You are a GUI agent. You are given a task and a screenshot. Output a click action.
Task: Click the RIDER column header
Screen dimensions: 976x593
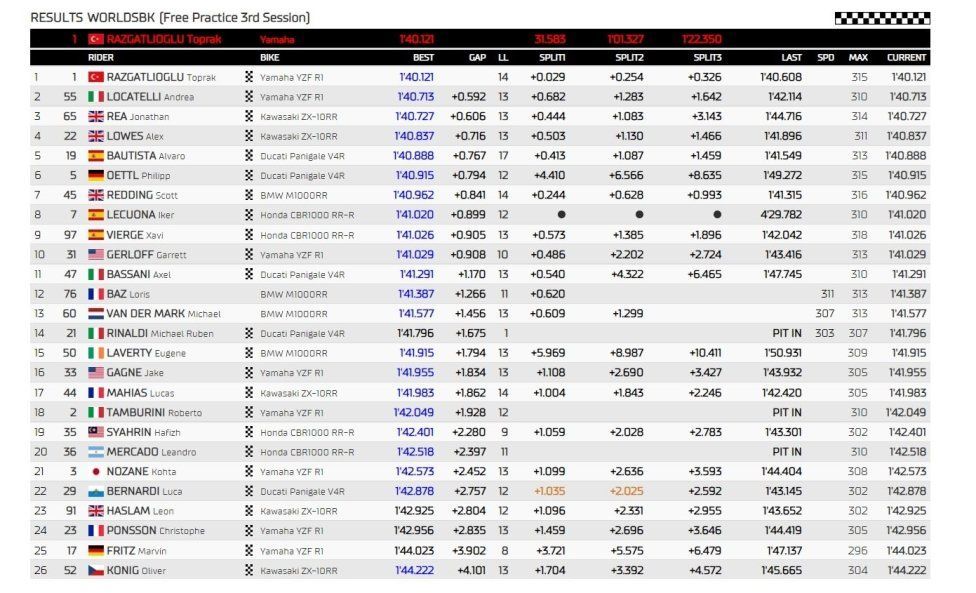point(101,57)
